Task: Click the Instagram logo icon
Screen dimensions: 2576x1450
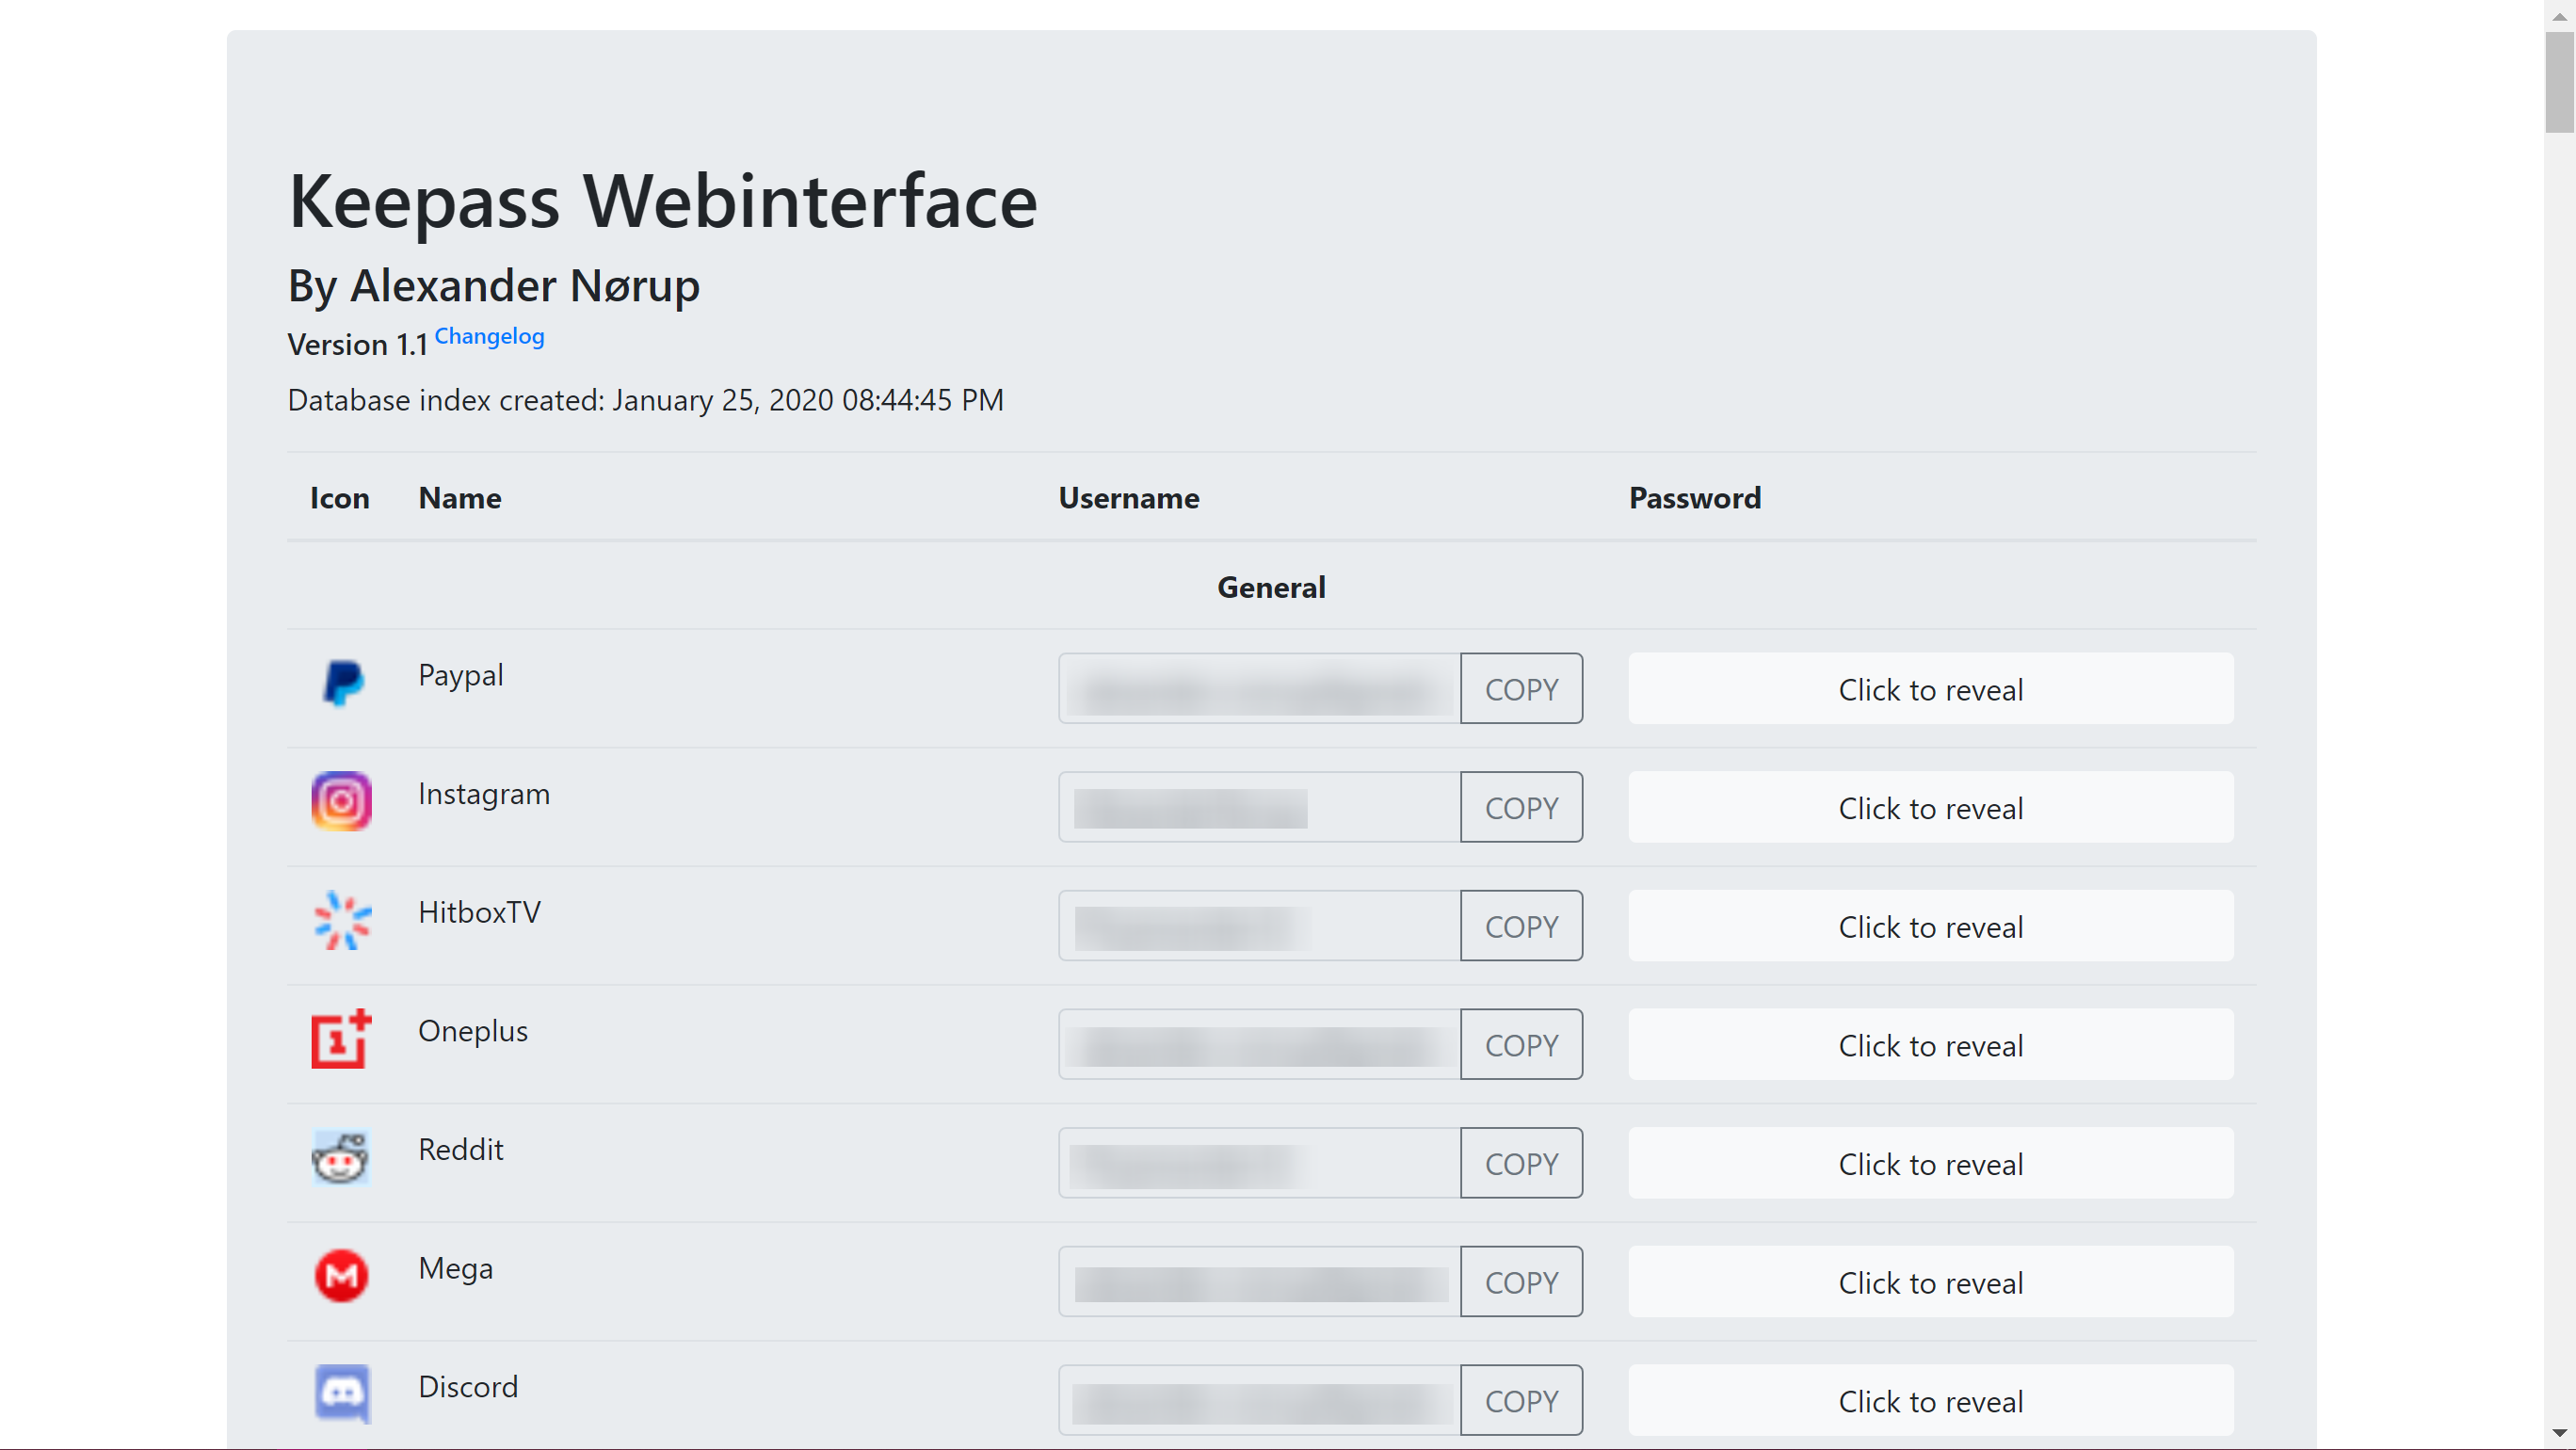Action: pyautogui.click(x=341, y=801)
